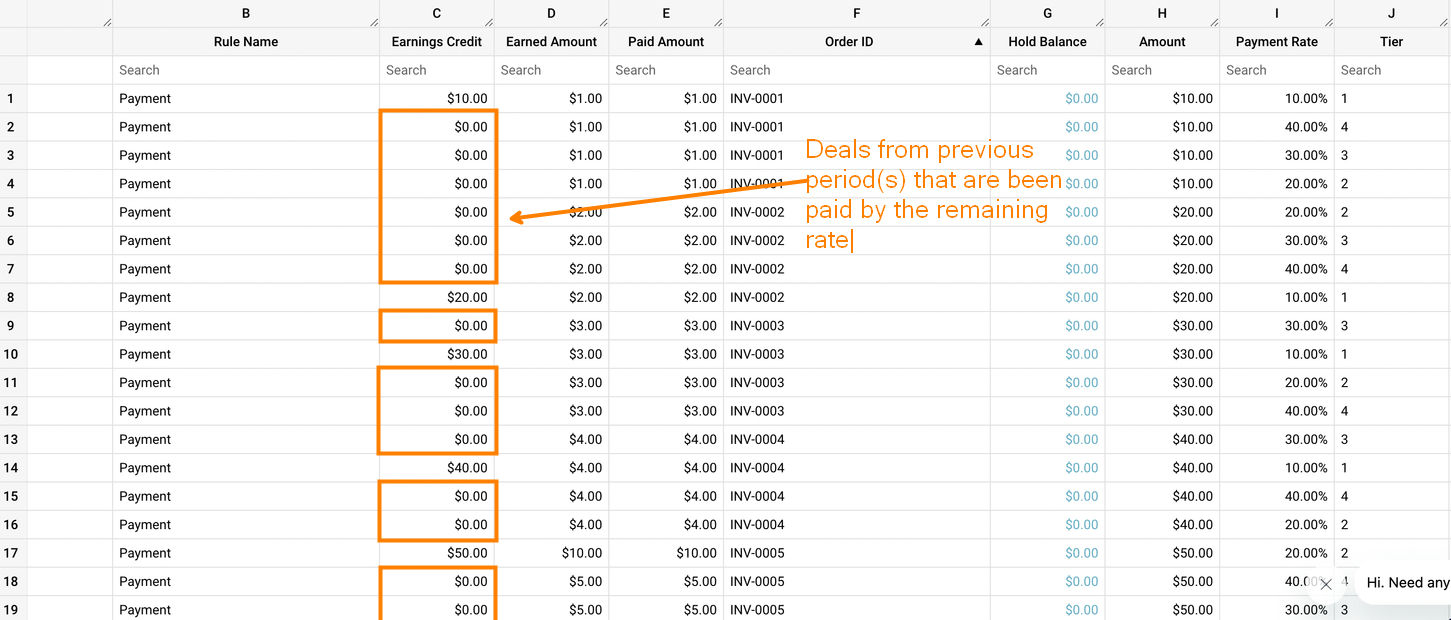The width and height of the screenshot is (1451, 620).
Task: Click the Rule Name search field
Action: (245, 70)
